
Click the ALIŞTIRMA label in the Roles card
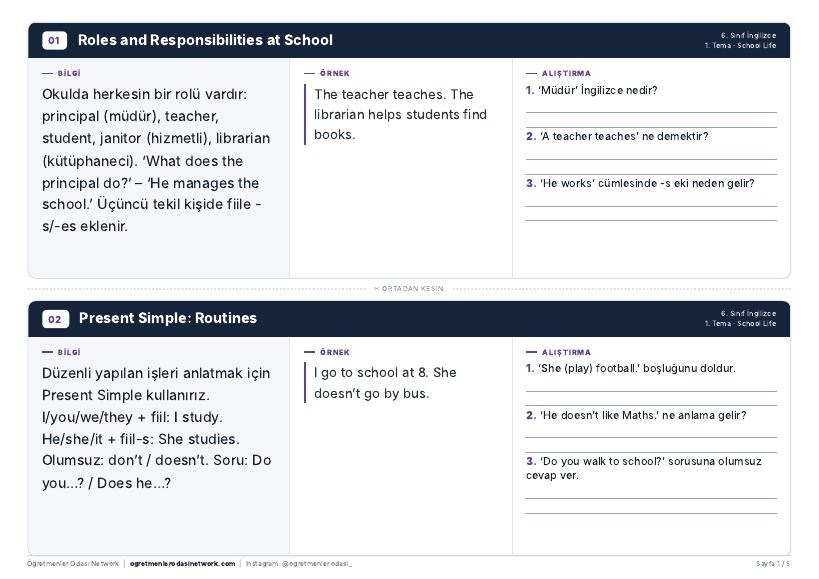click(566, 74)
